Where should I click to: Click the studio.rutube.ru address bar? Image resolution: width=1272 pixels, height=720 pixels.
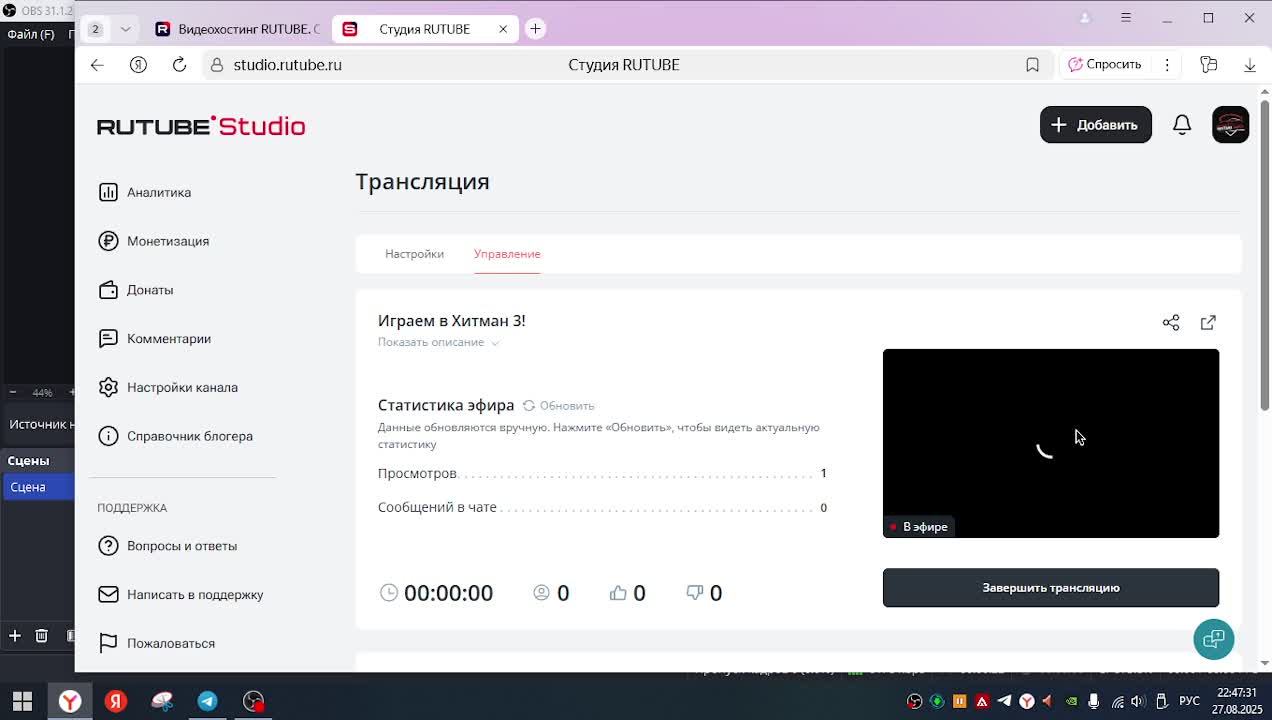pyautogui.click(x=287, y=64)
